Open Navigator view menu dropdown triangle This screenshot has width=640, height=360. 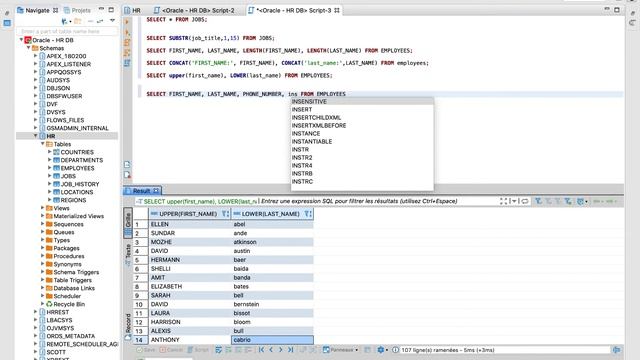point(112,21)
